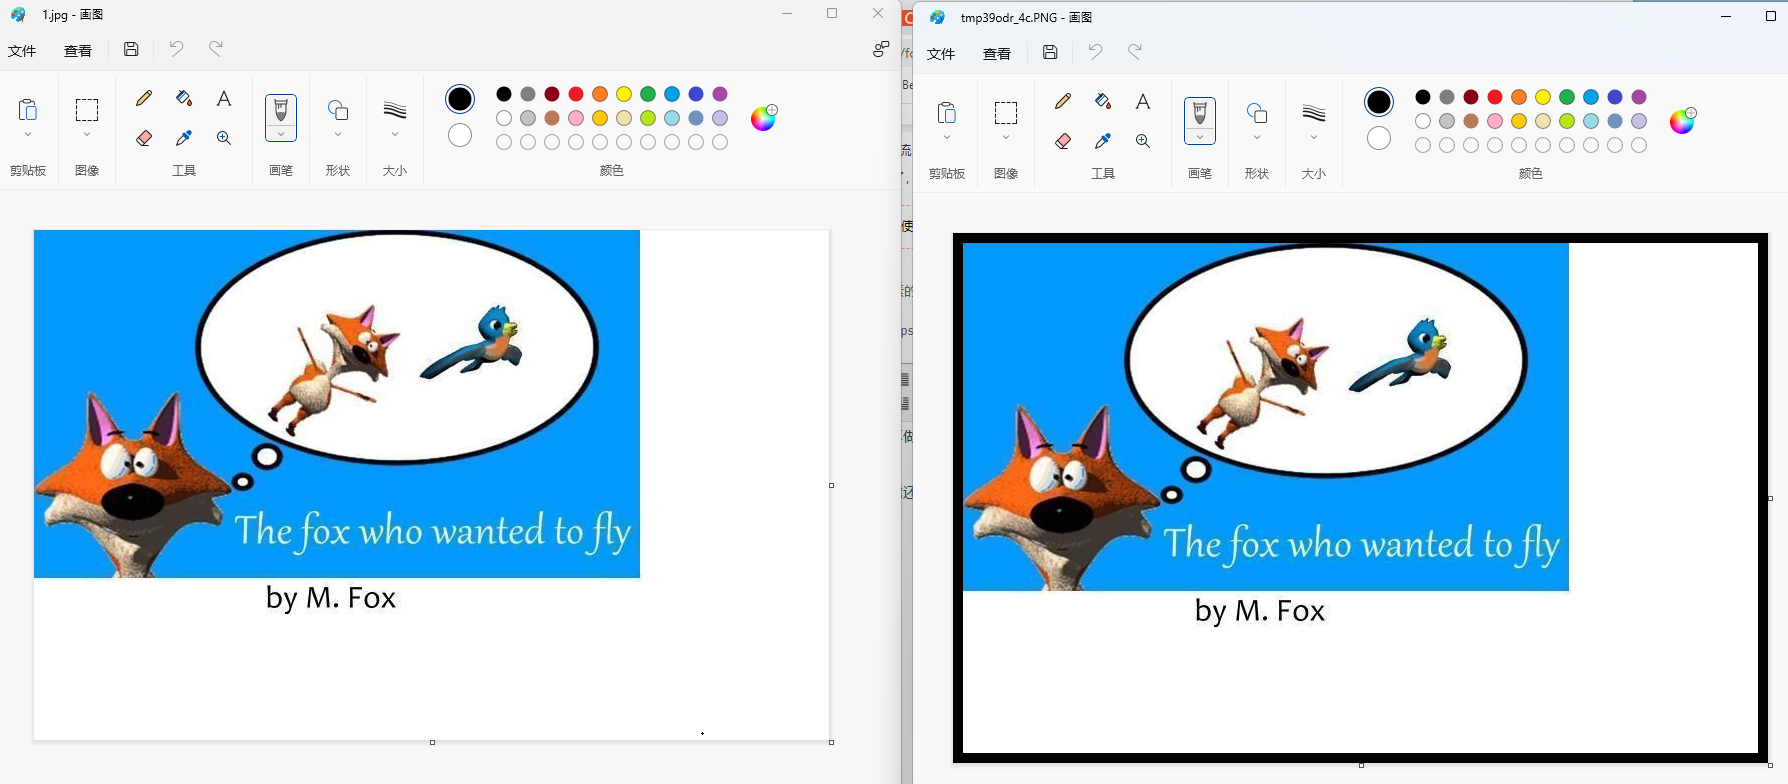Screen dimensions: 1788x784
Task: Select Text tool in 1.jpg window
Action: click(224, 98)
